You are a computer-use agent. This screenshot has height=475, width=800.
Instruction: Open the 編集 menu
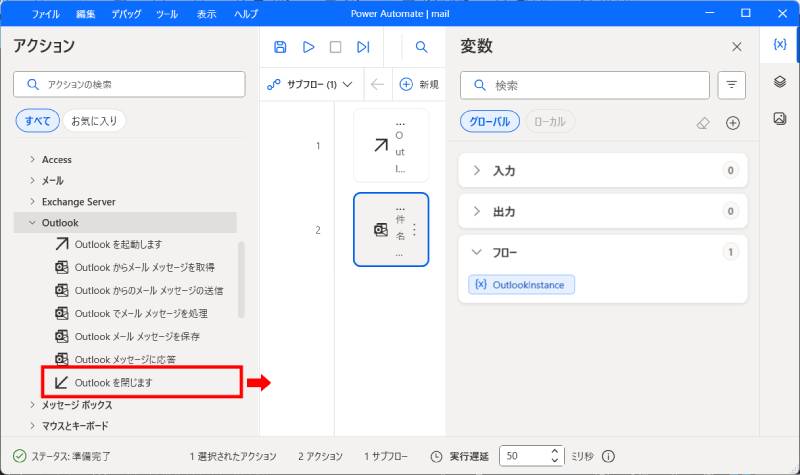tap(86, 14)
